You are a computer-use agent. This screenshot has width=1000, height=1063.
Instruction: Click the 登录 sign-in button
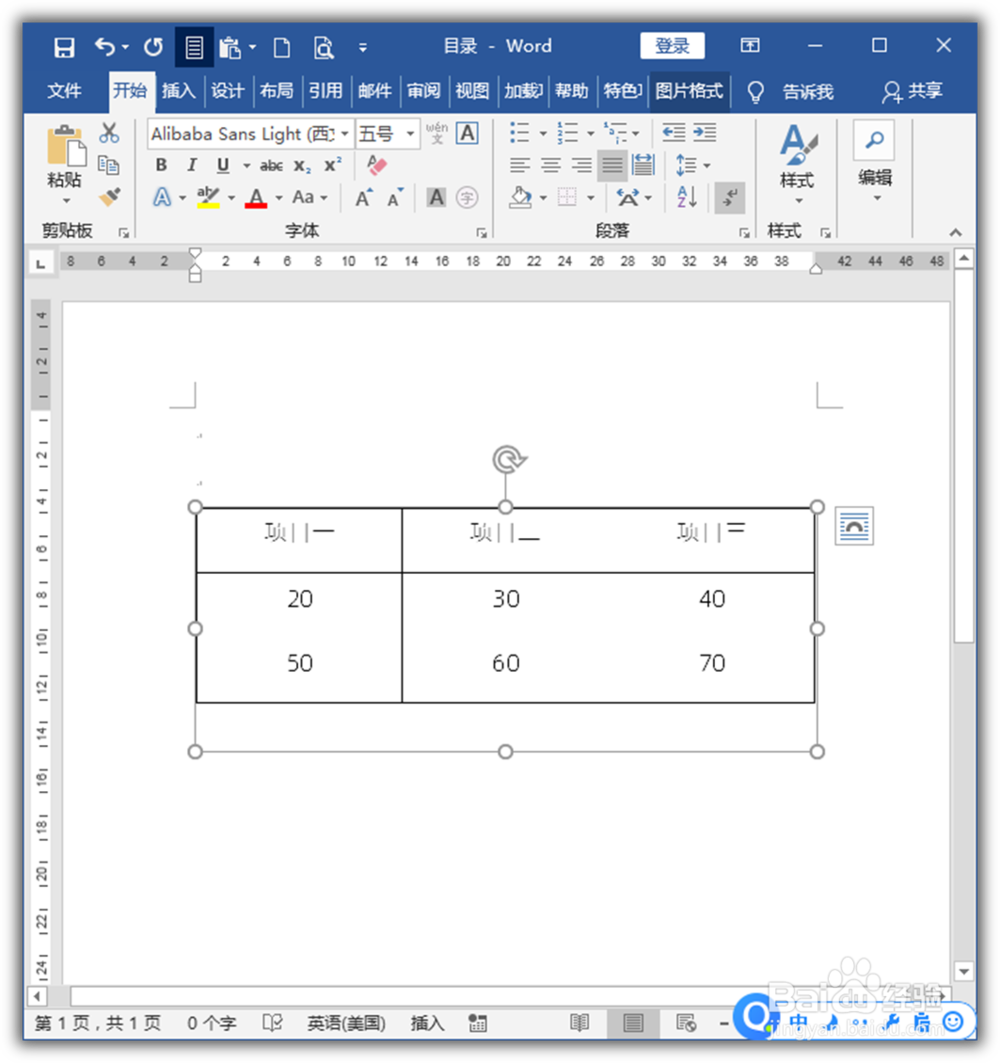[672, 45]
